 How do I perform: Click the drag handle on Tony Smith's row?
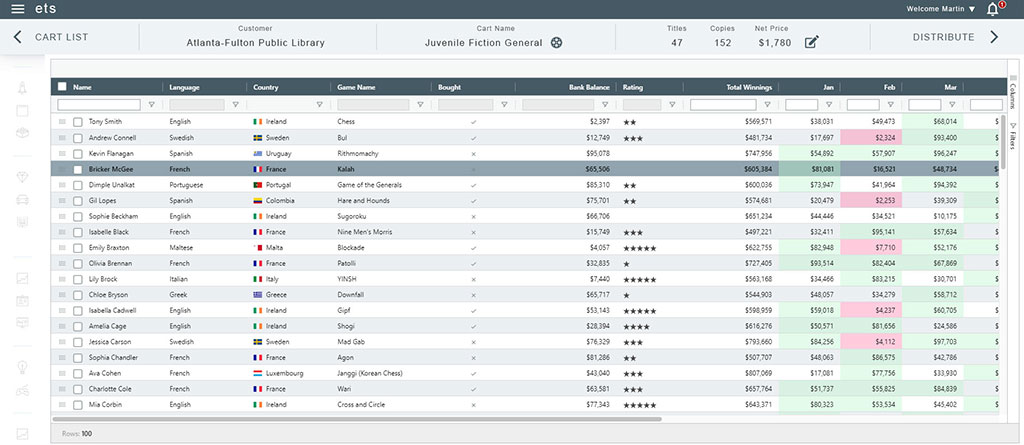click(x=62, y=122)
